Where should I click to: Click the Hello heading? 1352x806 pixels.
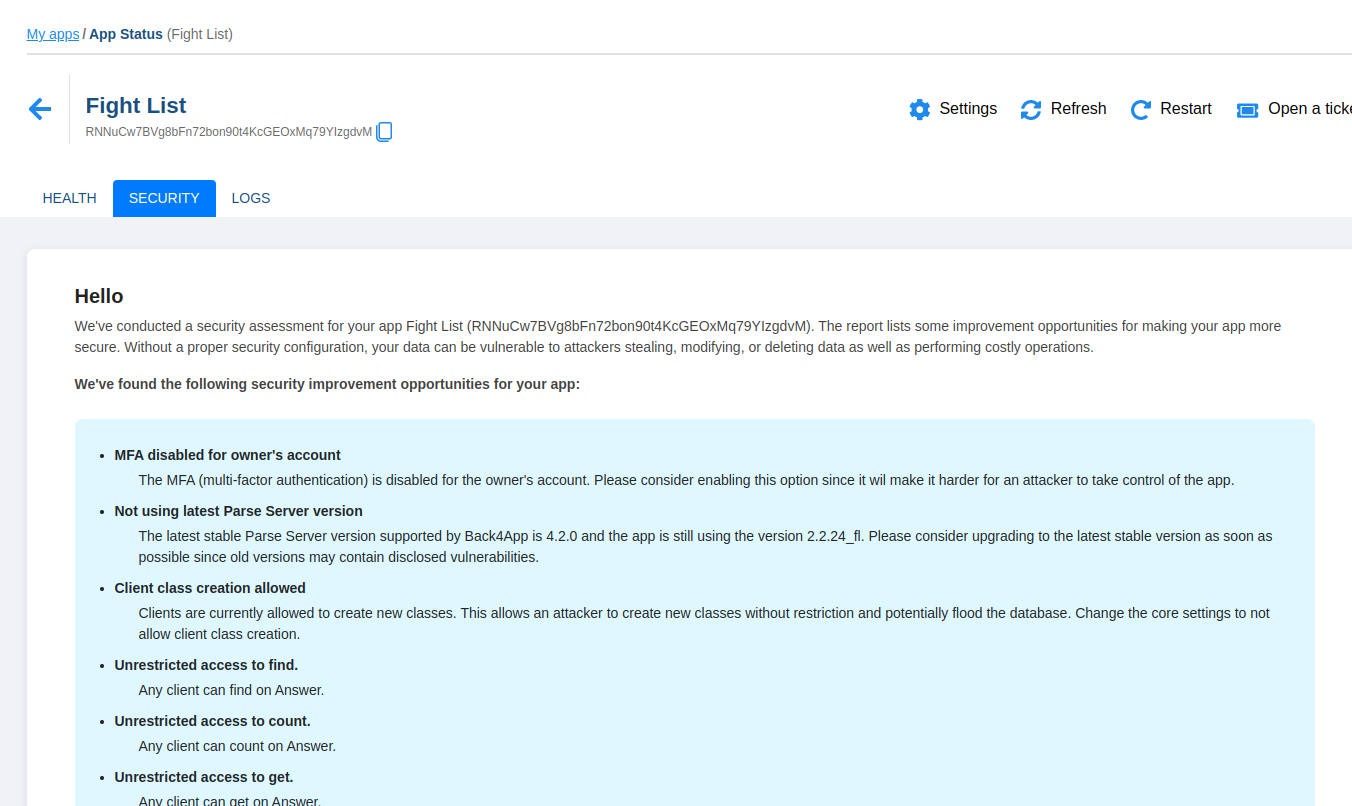99,296
